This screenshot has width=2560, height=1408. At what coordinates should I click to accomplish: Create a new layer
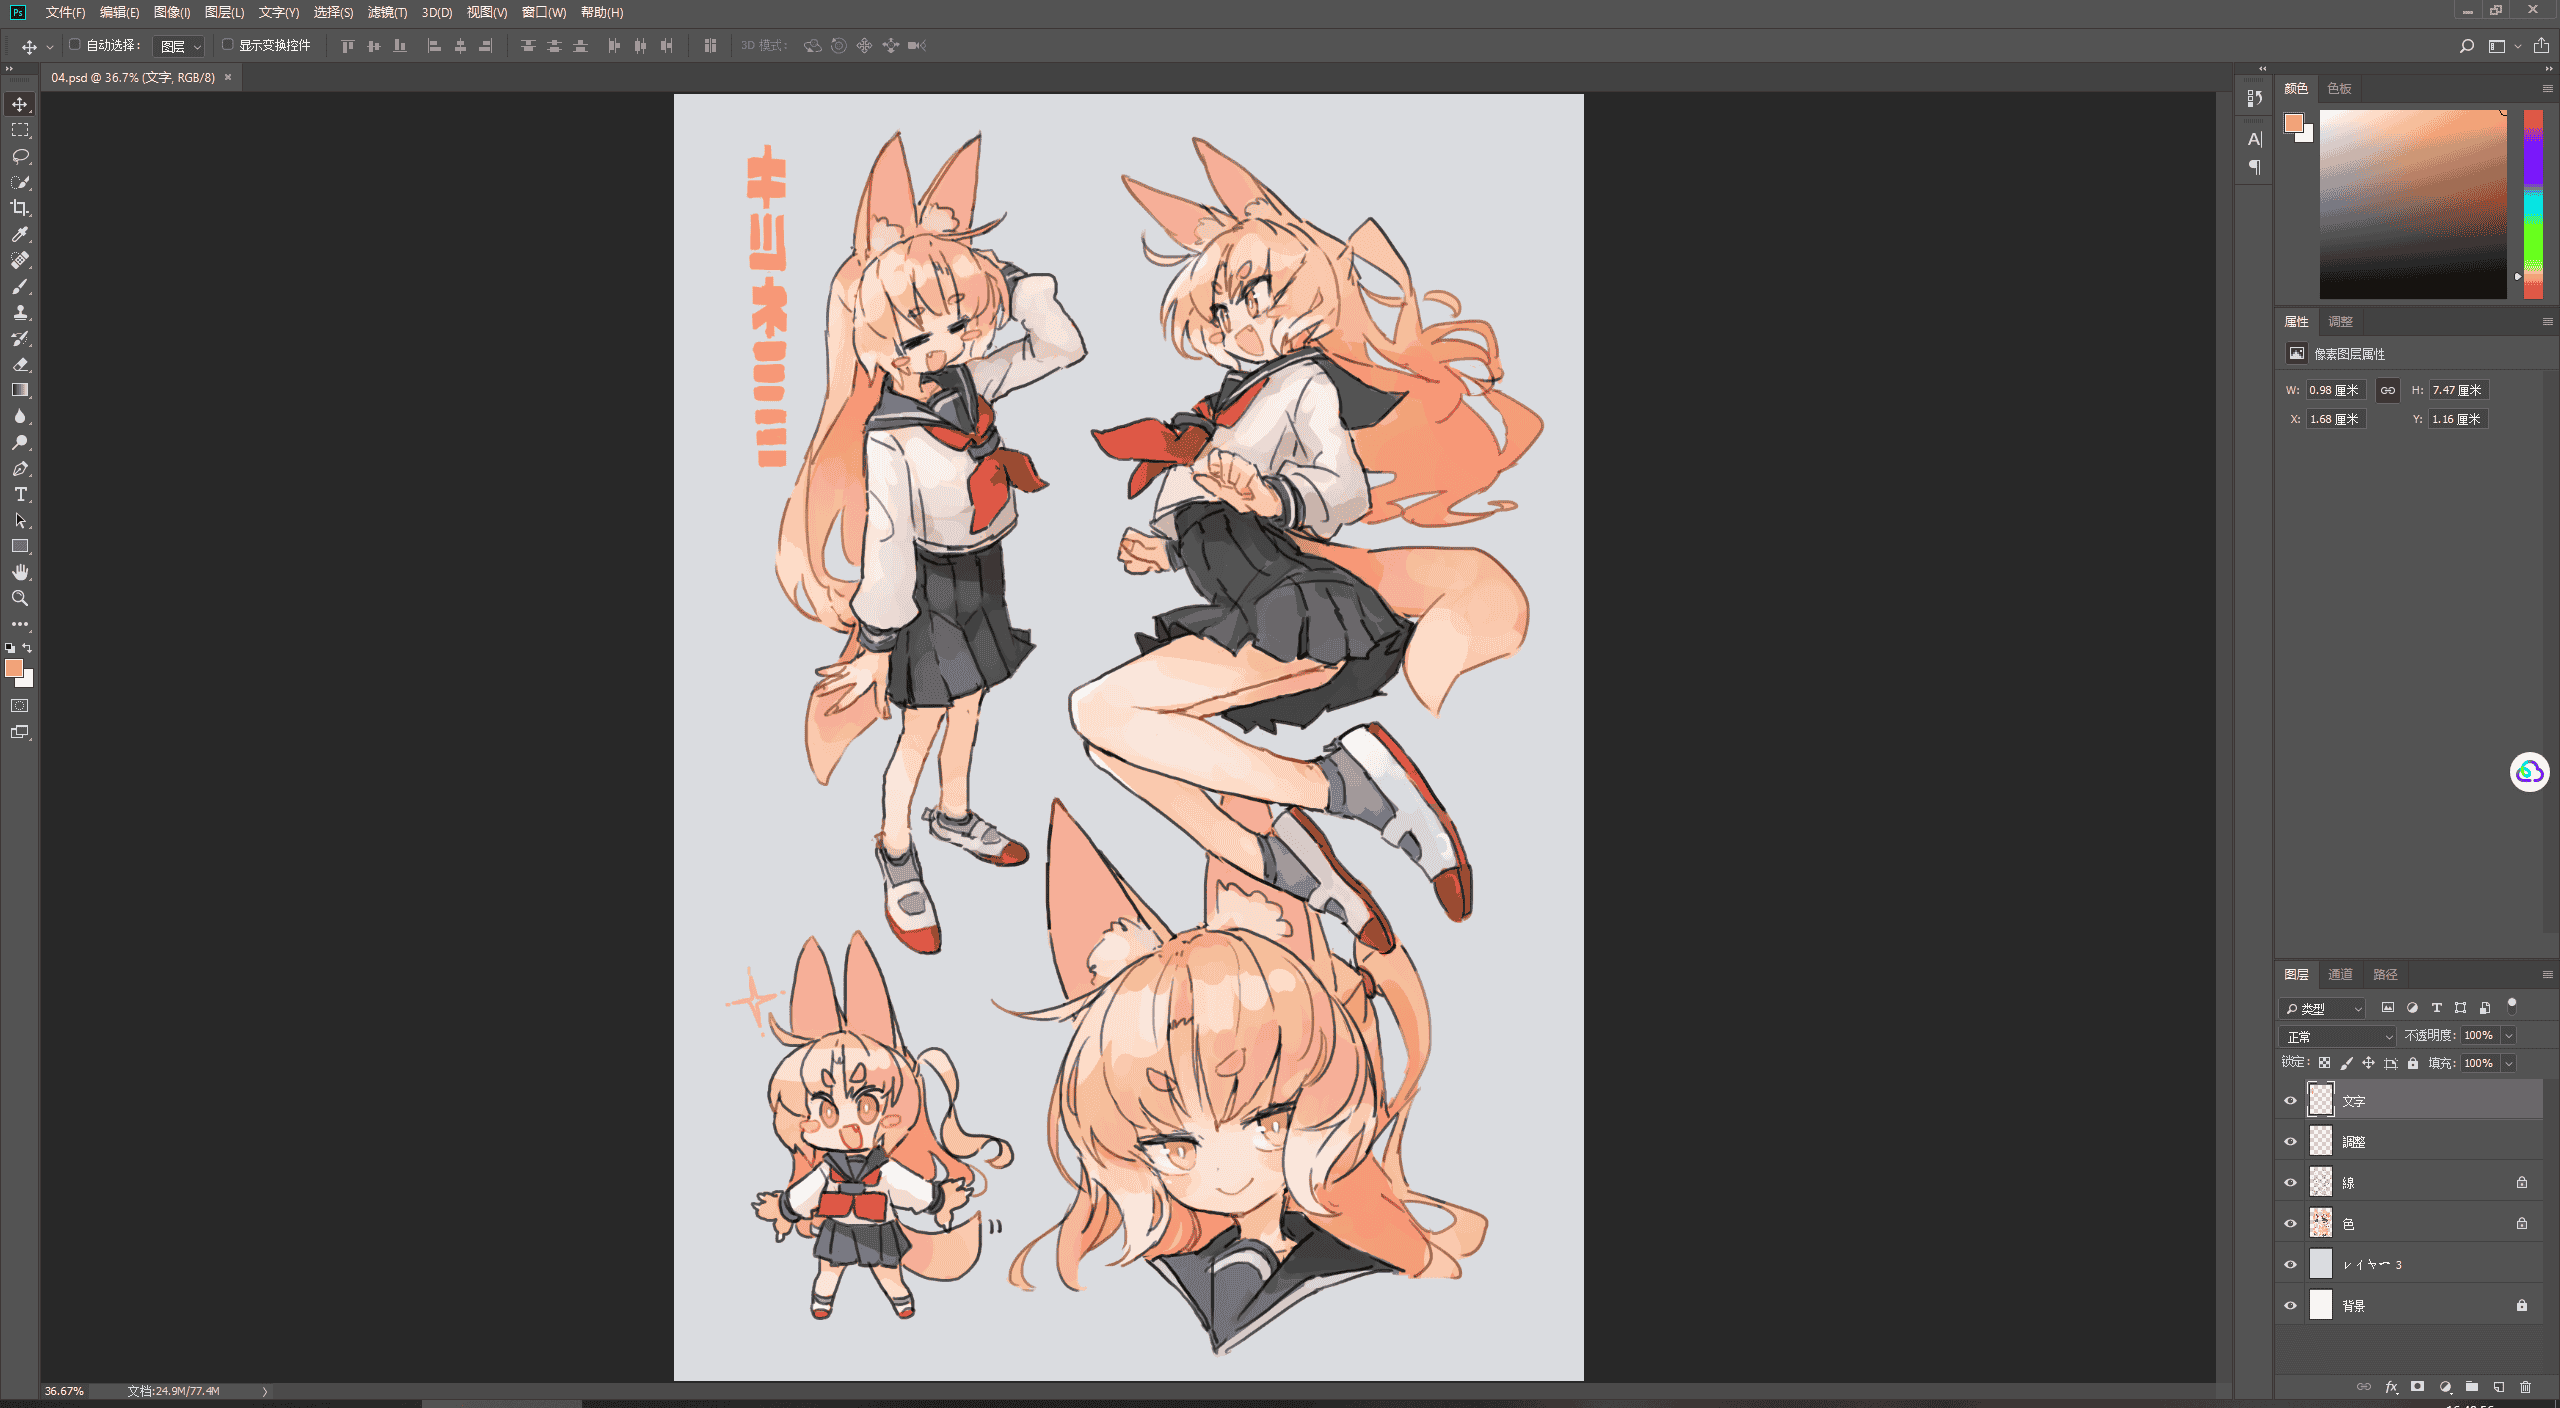[2499, 1387]
